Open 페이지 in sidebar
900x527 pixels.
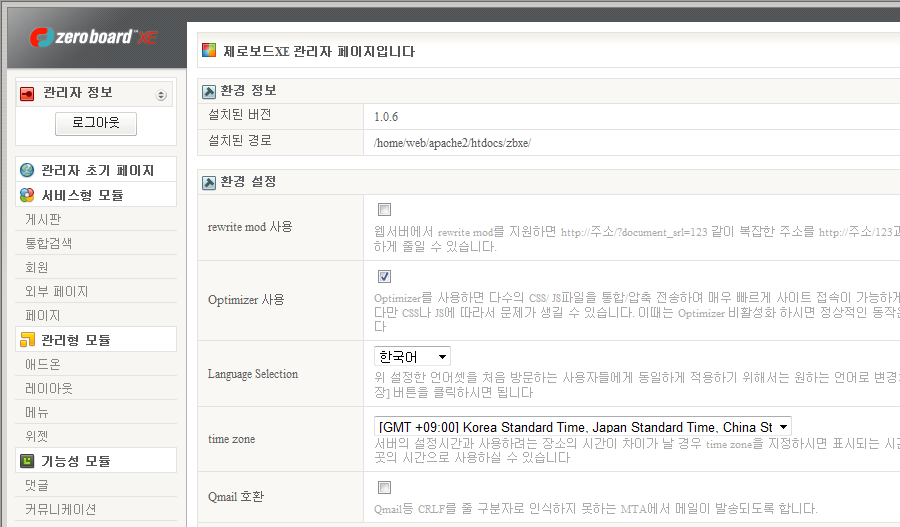(x=42, y=316)
